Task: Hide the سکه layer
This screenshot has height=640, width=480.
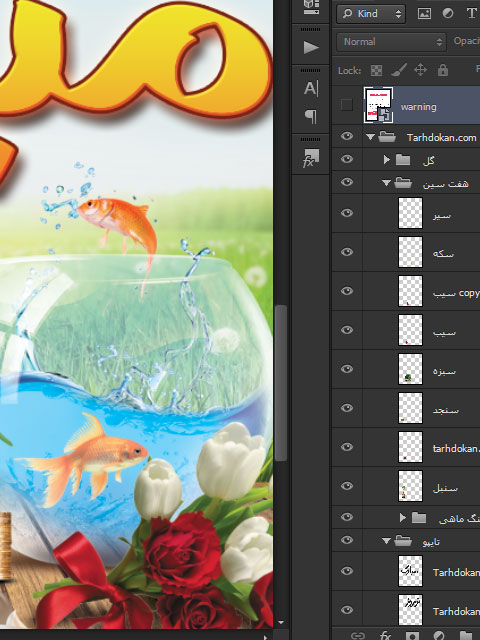Action: click(347, 252)
